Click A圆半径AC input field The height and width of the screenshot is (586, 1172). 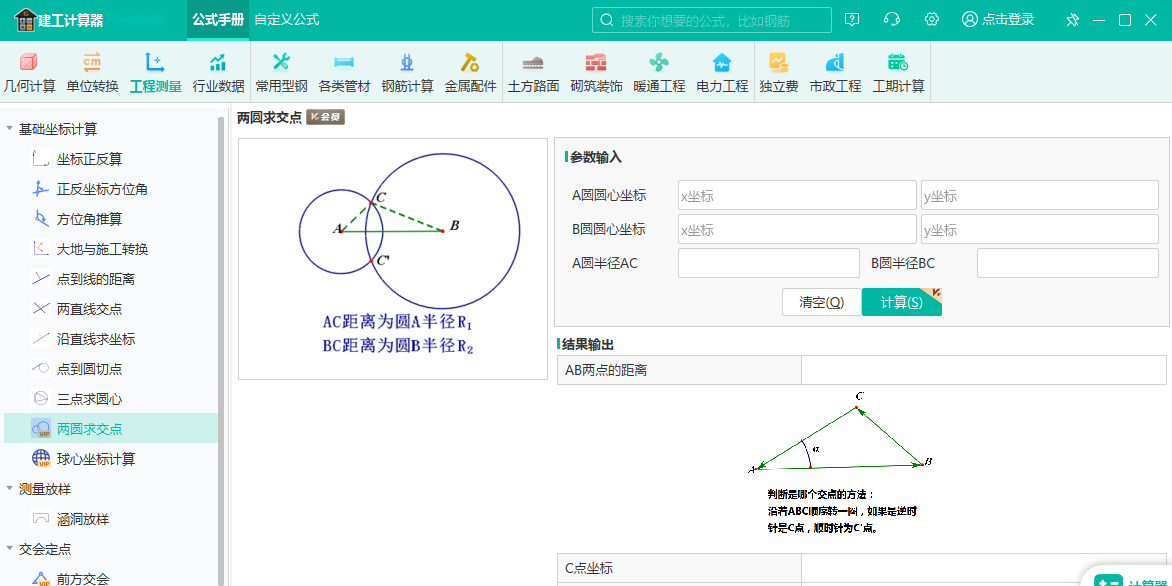click(769, 263)
